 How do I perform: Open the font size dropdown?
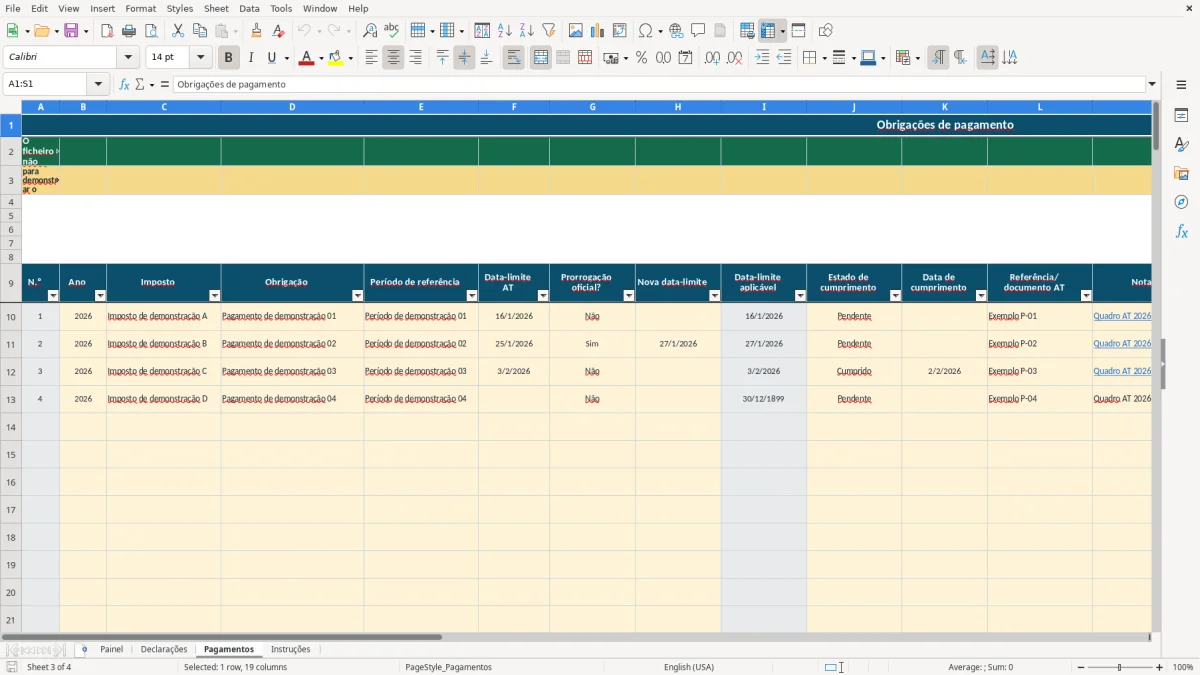pos(200,58)
